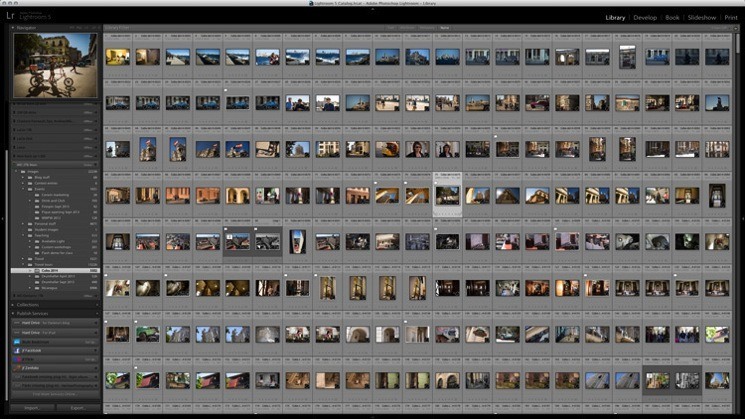
Task: Click the Library Filter label
Action: coord(117,28)
